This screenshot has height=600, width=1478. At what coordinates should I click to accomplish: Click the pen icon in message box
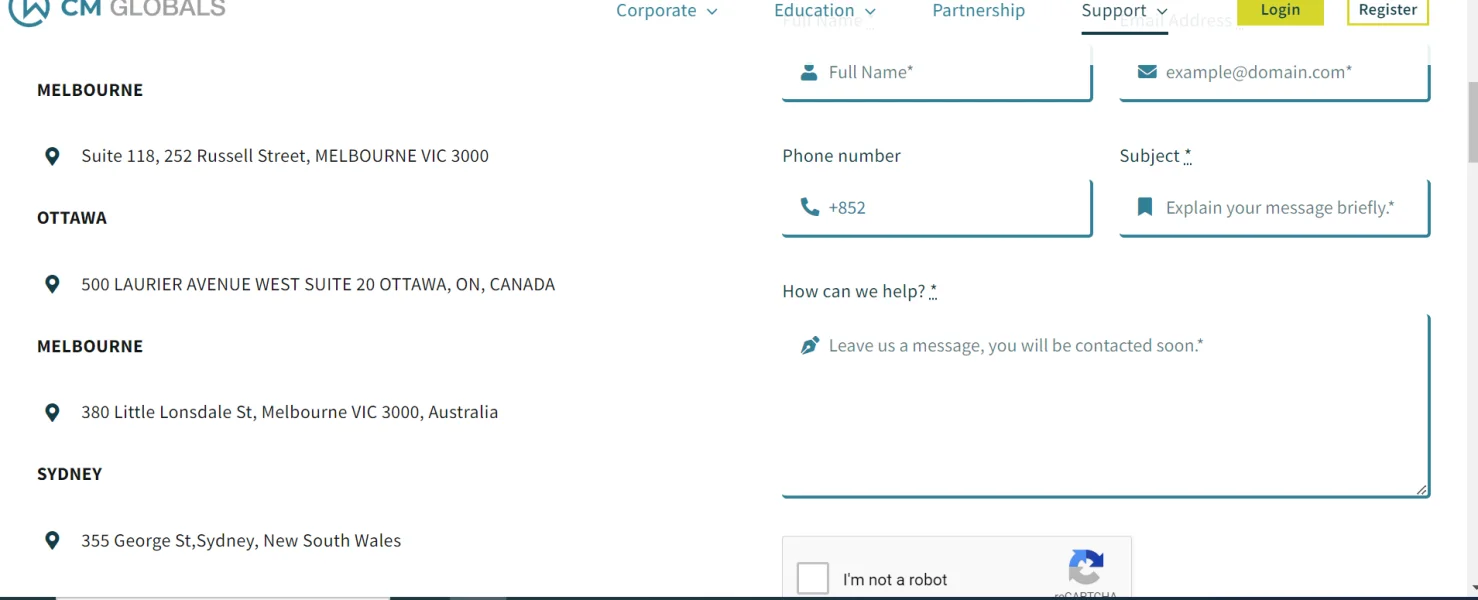click(810, 346)
